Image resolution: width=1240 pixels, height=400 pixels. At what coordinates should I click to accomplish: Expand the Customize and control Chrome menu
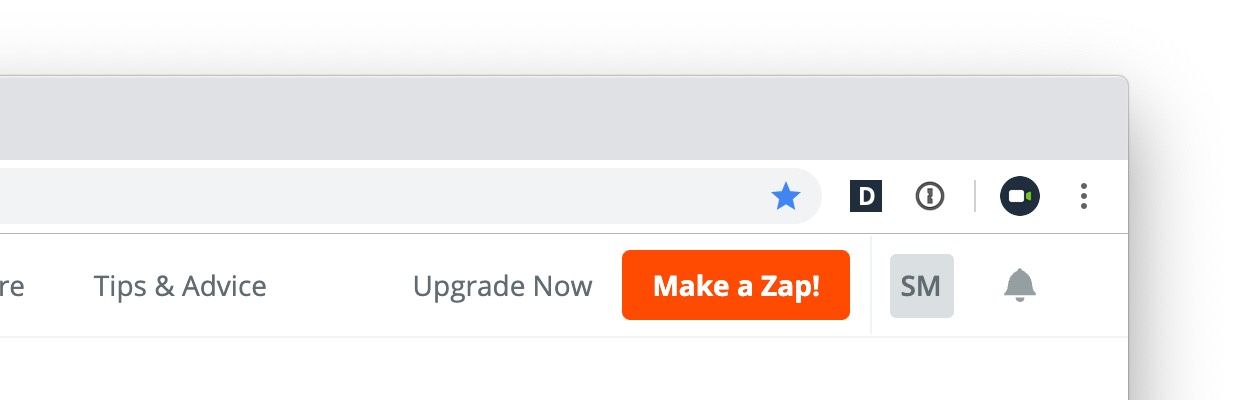coord(1083,196)
